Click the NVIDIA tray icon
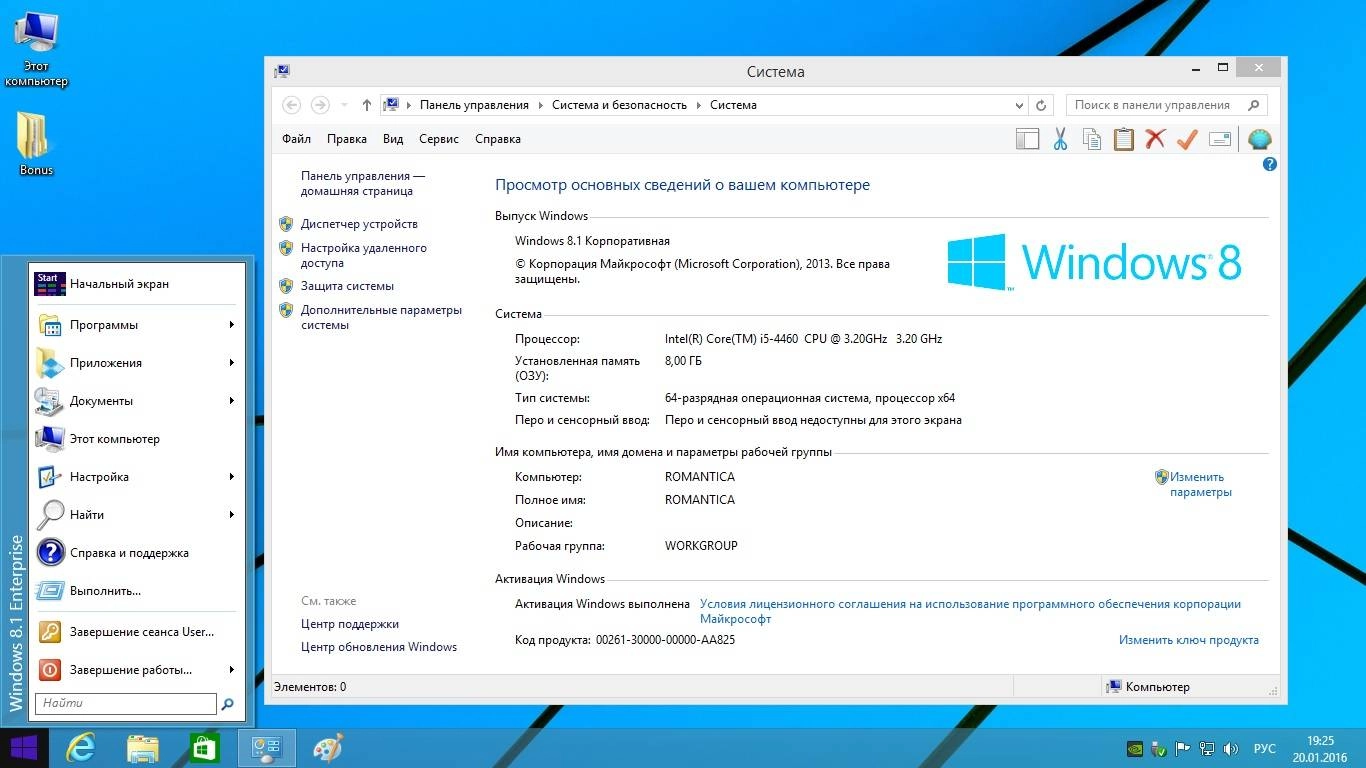Viewport: 1366px width, 768px height. 1135,748
